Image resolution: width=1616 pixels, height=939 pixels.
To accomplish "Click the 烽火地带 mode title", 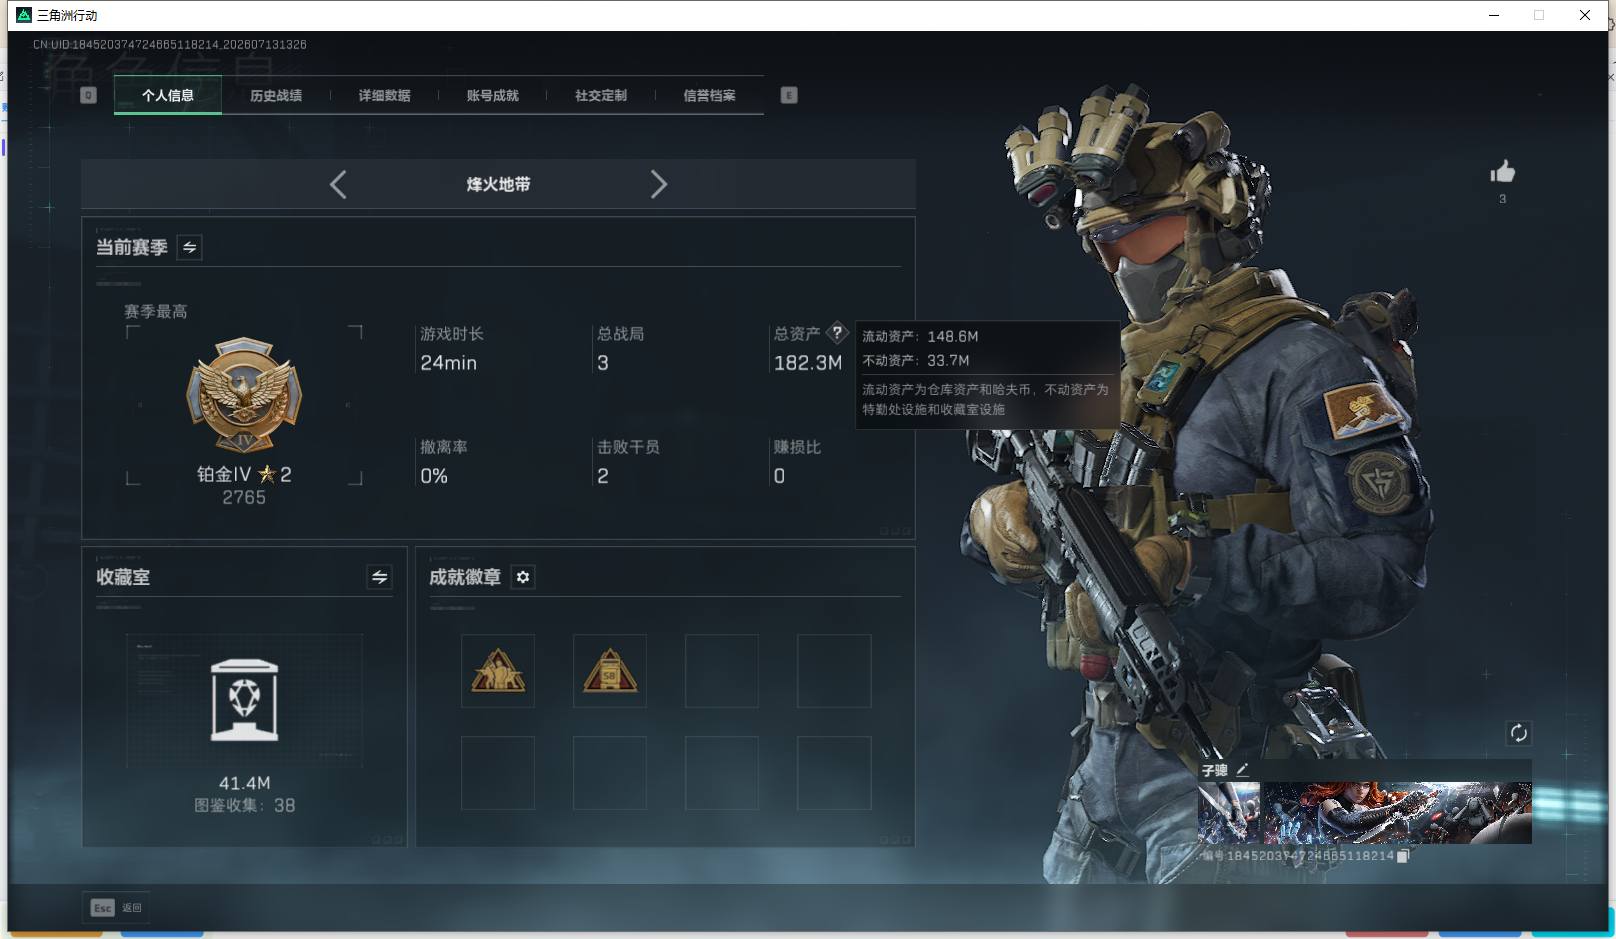I will (x=498, y=184).
